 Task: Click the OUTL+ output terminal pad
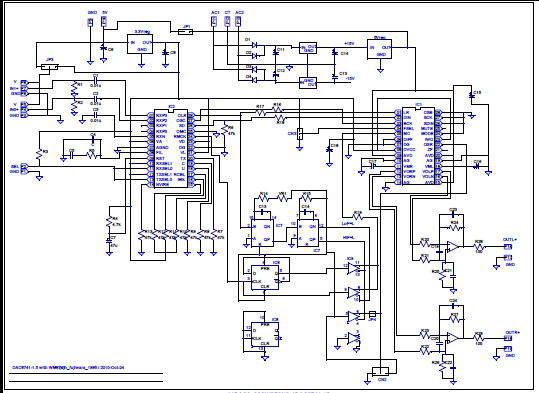pos(508,247)
